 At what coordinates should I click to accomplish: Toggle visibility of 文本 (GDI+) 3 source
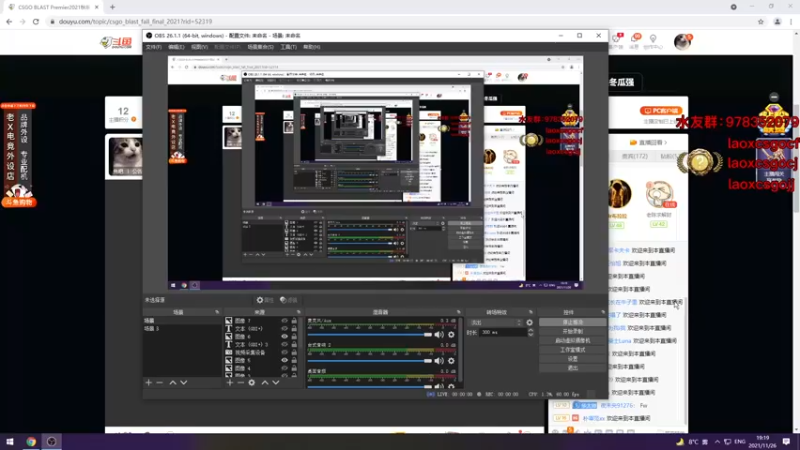click(284, 344)
